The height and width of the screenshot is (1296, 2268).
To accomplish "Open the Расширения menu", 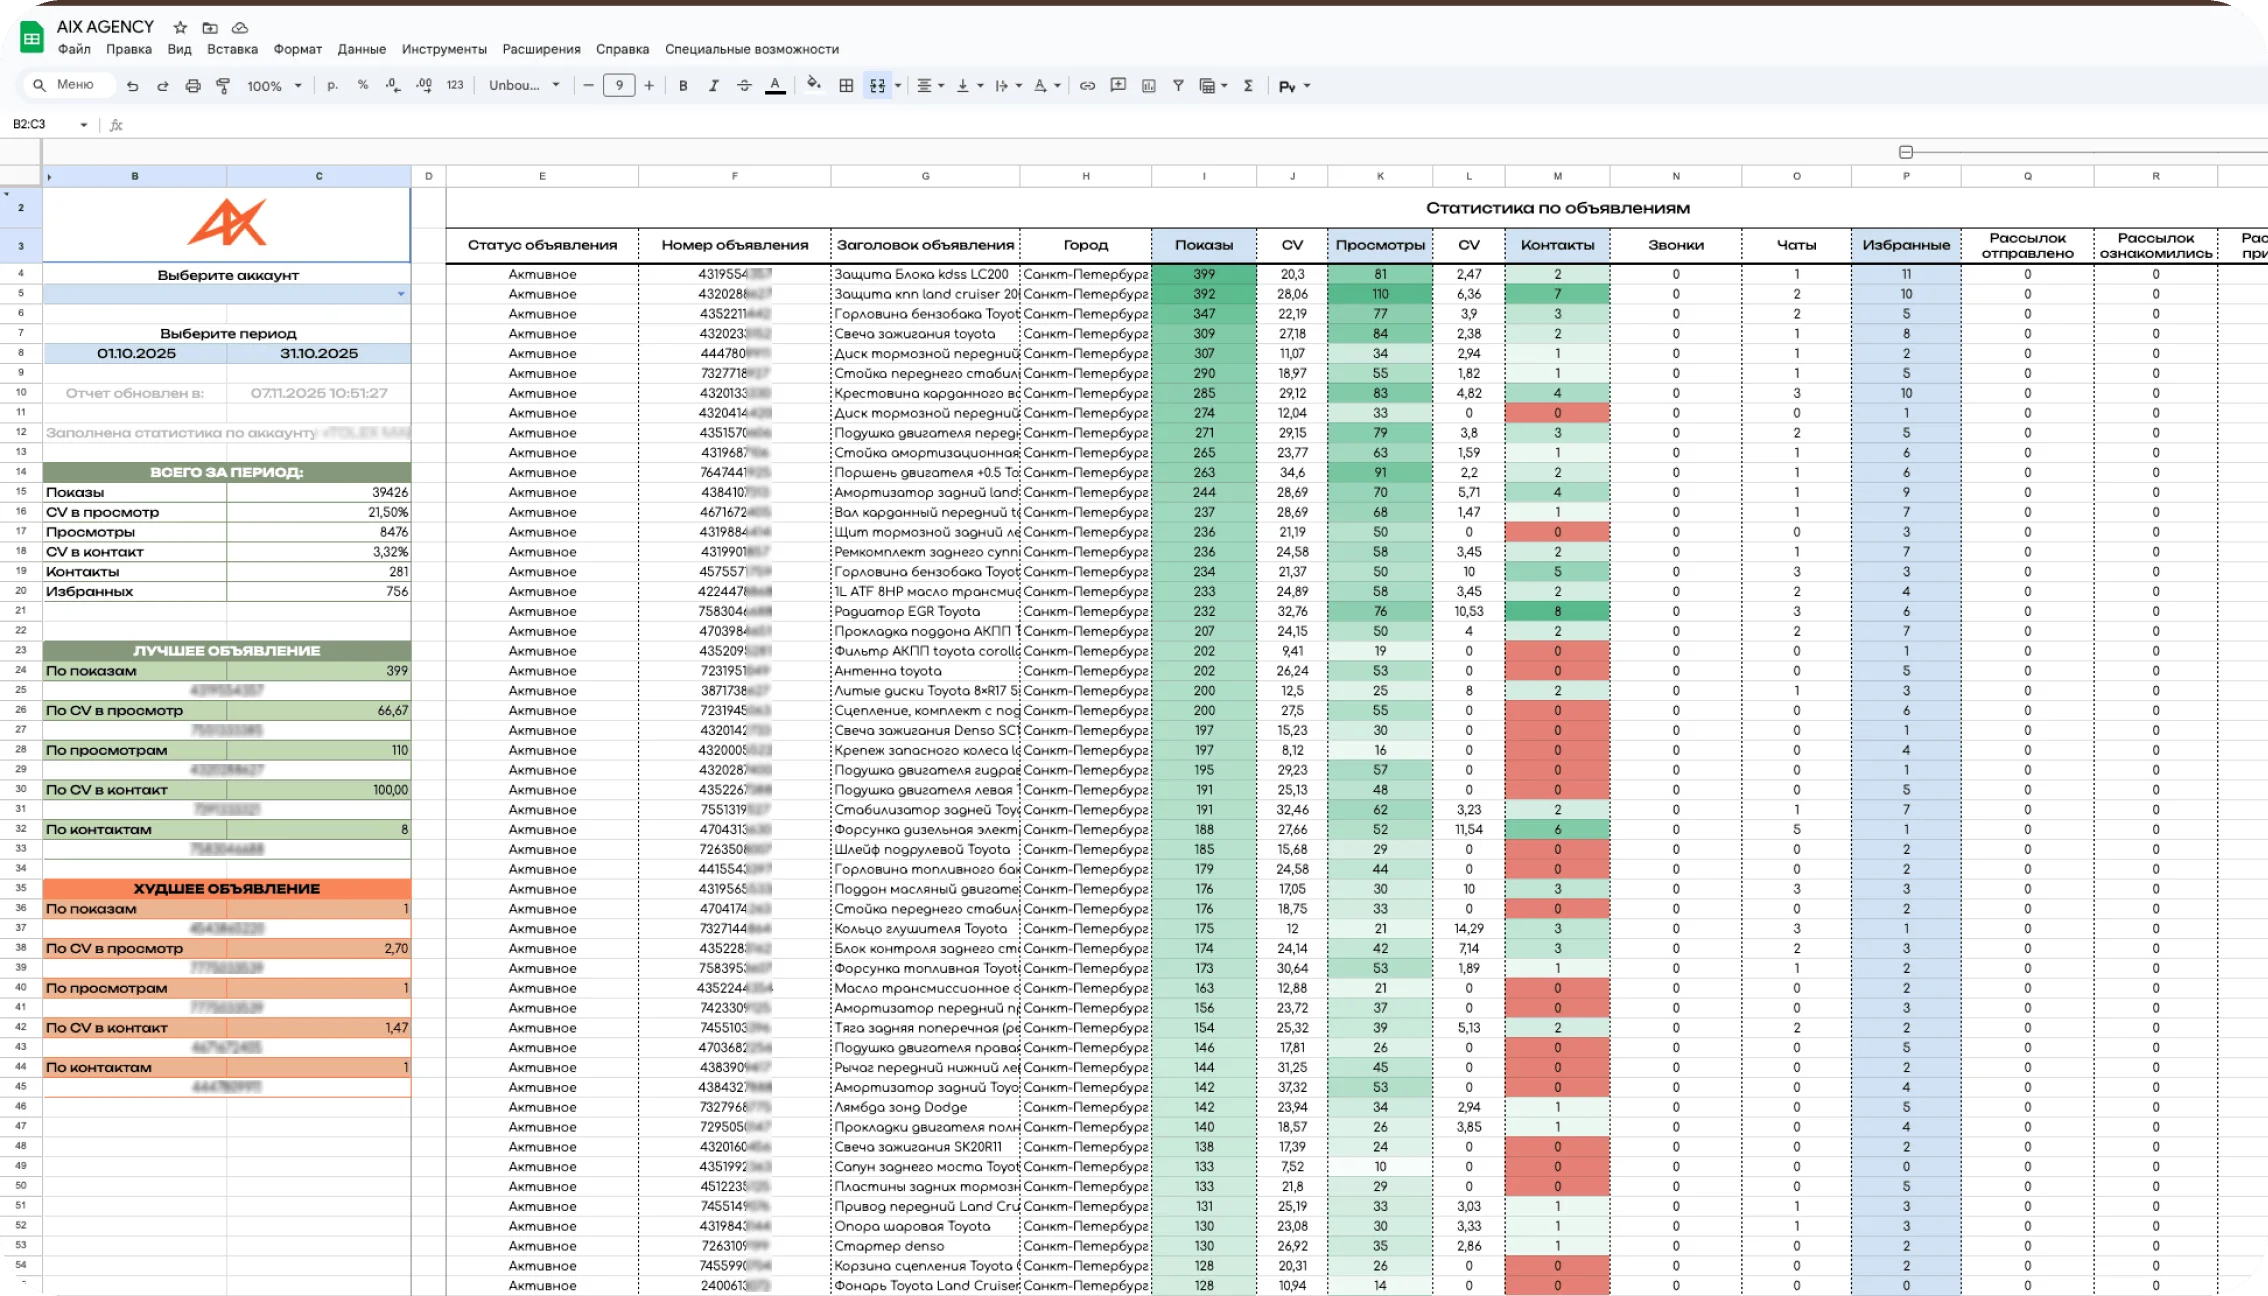I will [541, 49].
